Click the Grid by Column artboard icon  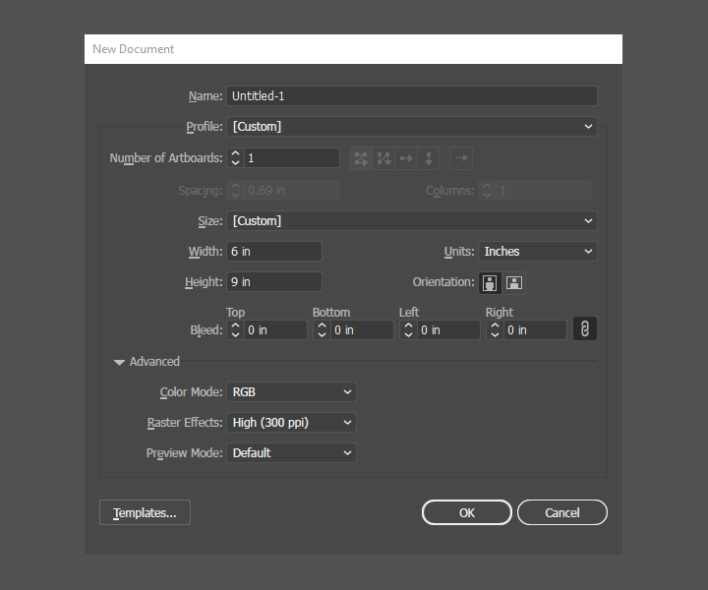click(383, 158)
